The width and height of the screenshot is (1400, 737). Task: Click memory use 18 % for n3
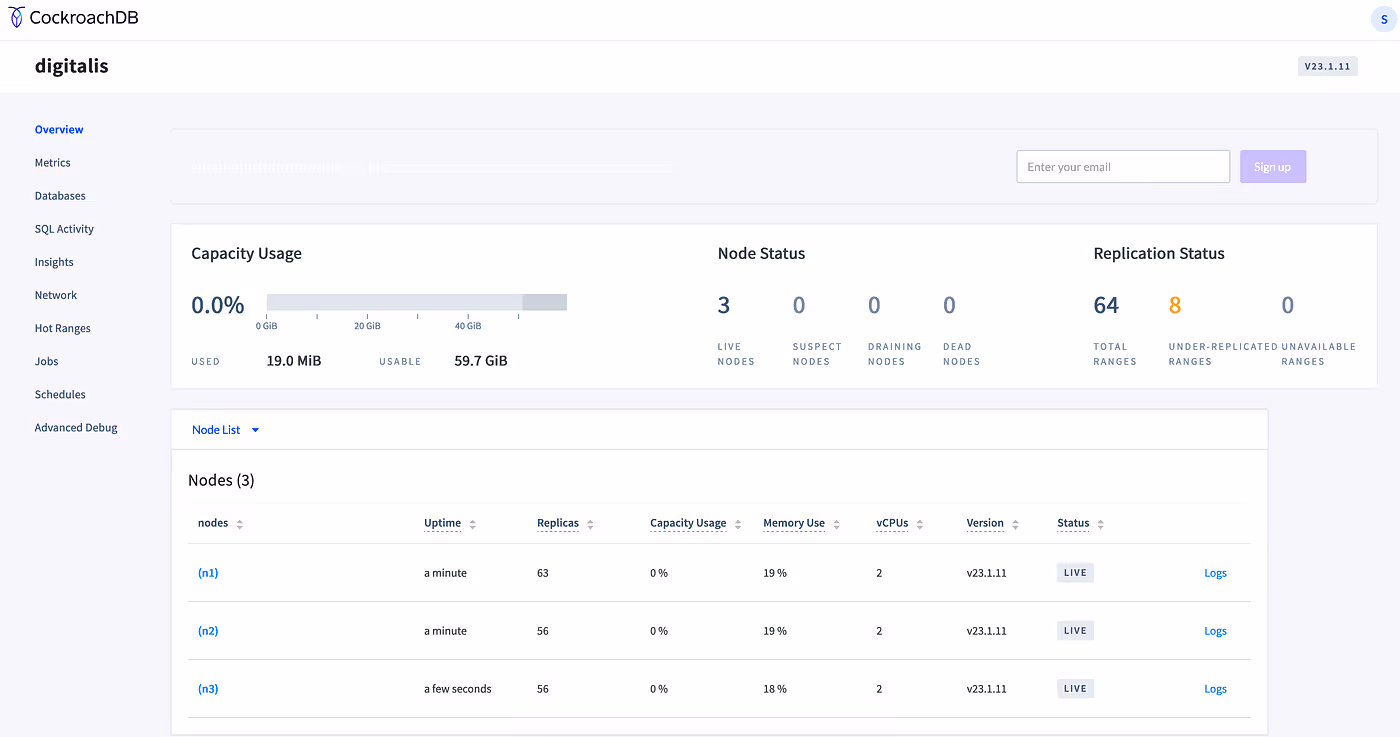pyautogui.click(x=775, y=689)
